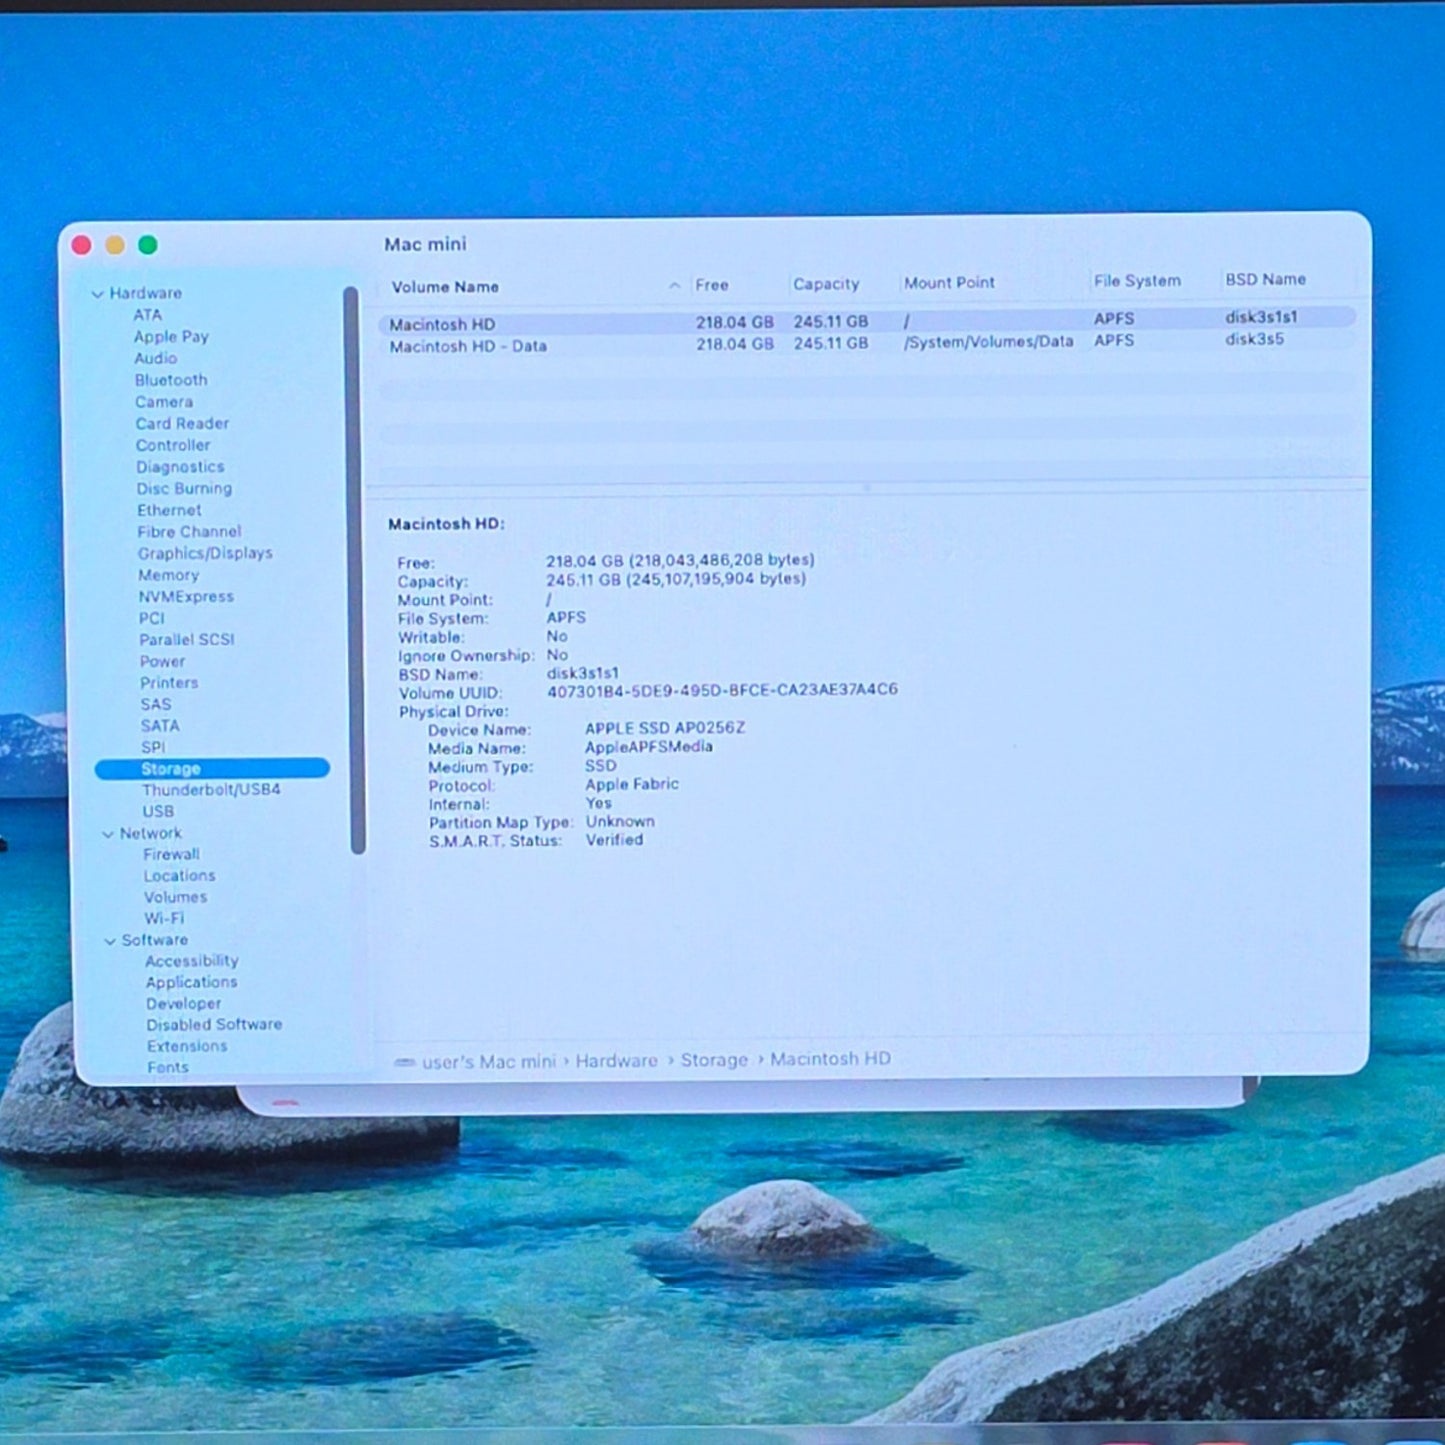Sort by BSD Name column header
Screen dimensions: 1445x1445
pyautogui.click(x=1265, y=280)
